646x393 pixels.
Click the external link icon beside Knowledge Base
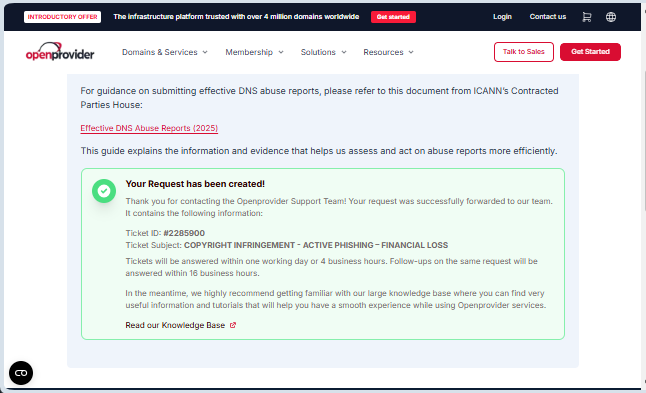click(233, 325)
